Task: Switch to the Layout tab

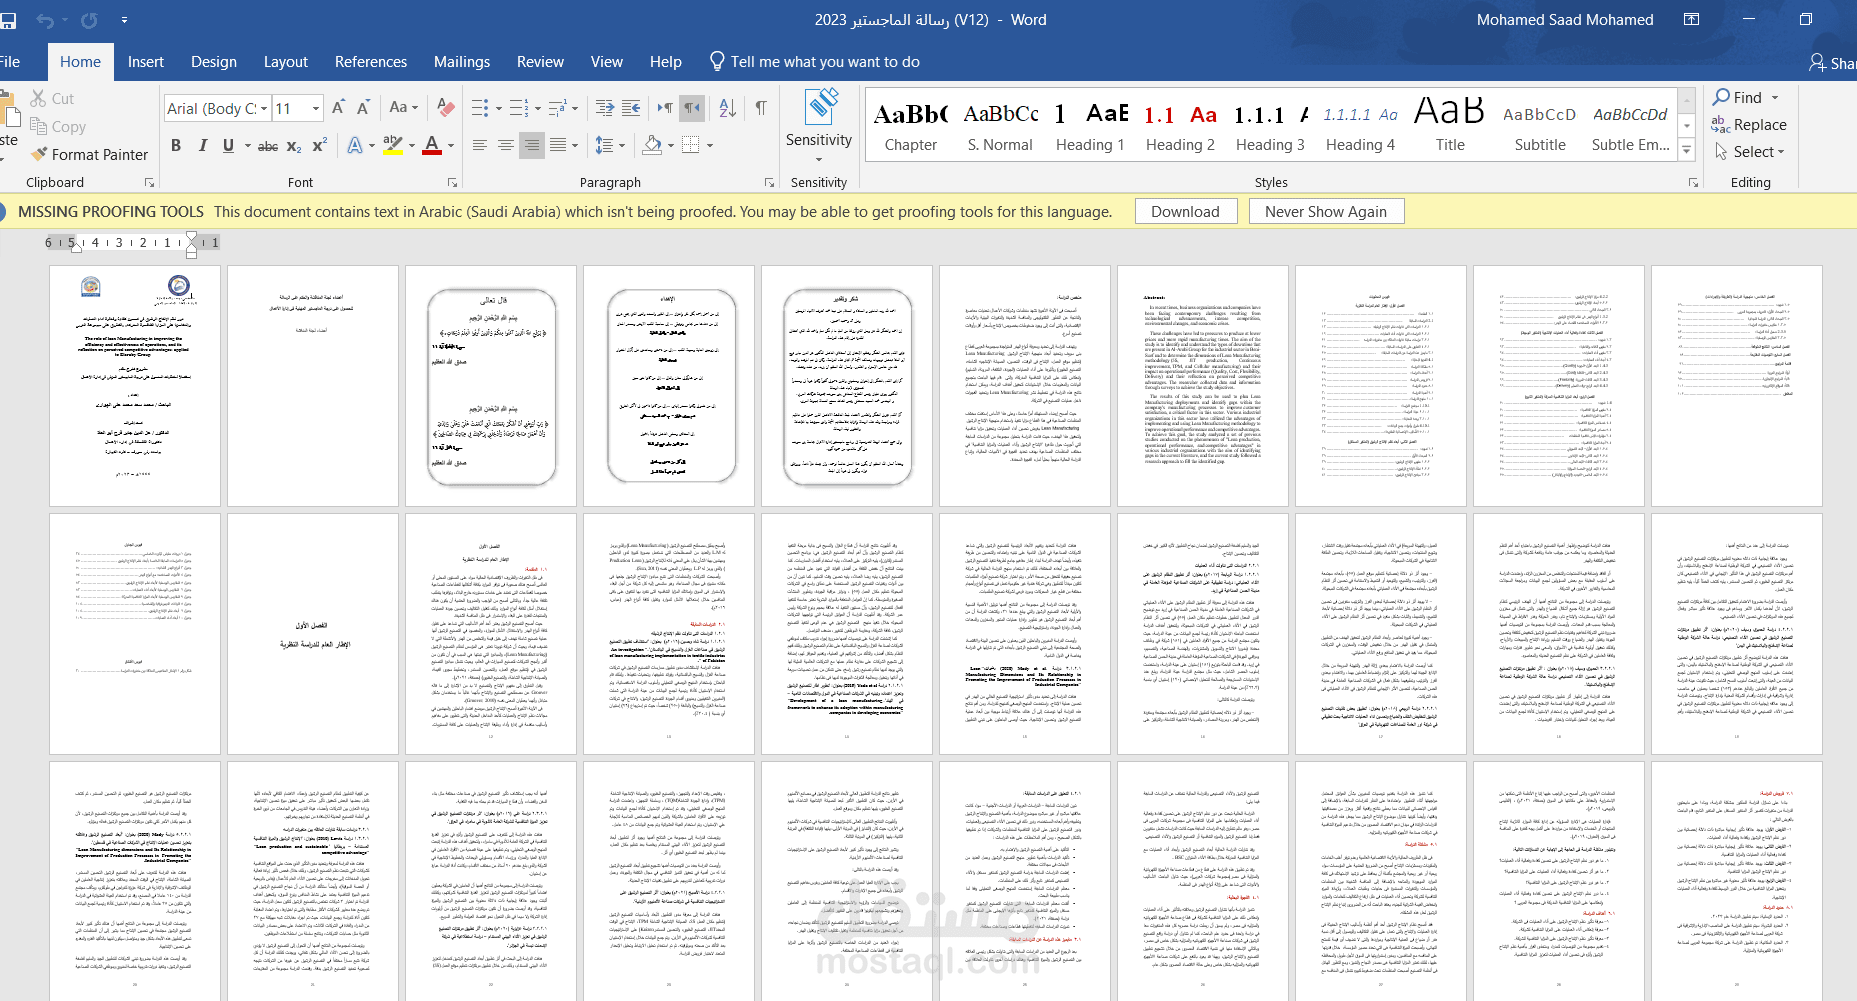Action: coord(286,62)
